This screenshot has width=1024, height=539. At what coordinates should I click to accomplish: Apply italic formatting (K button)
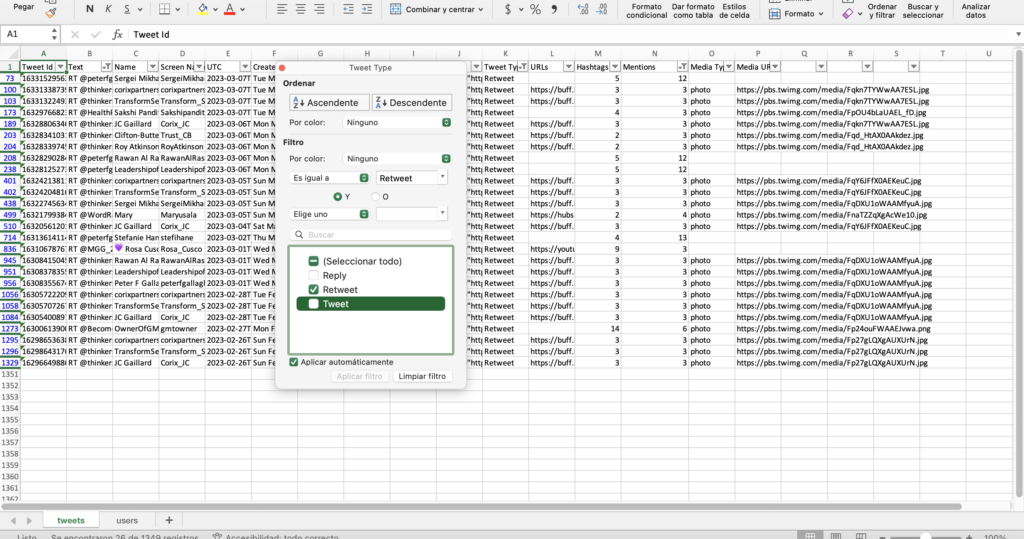tap(110, 9)
